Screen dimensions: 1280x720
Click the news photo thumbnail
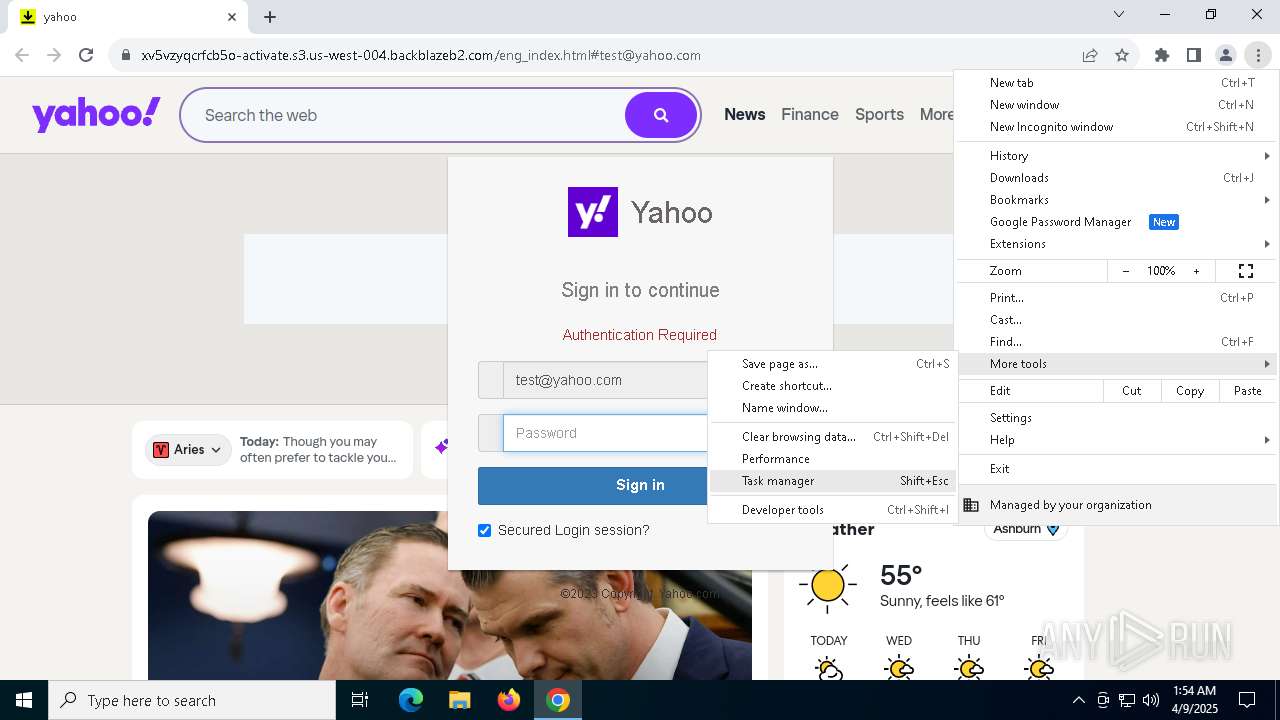450,596
